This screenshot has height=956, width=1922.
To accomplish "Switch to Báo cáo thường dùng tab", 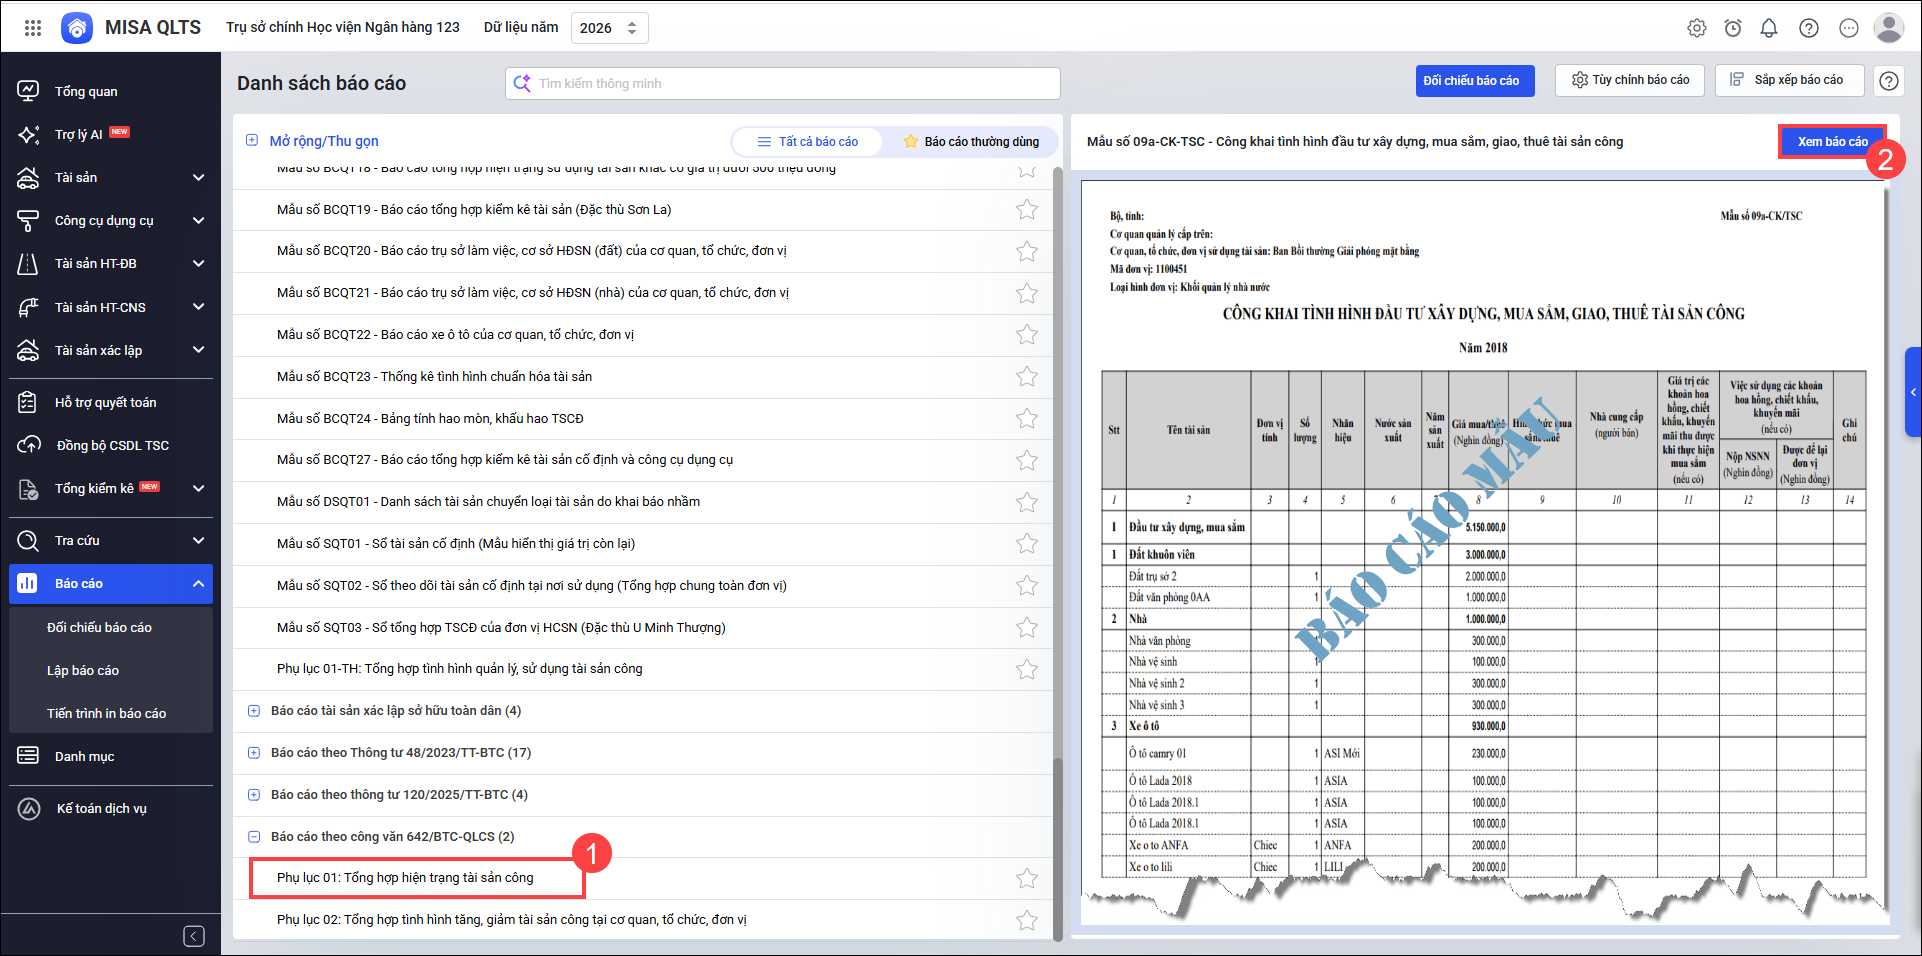I will coord(970,142).
